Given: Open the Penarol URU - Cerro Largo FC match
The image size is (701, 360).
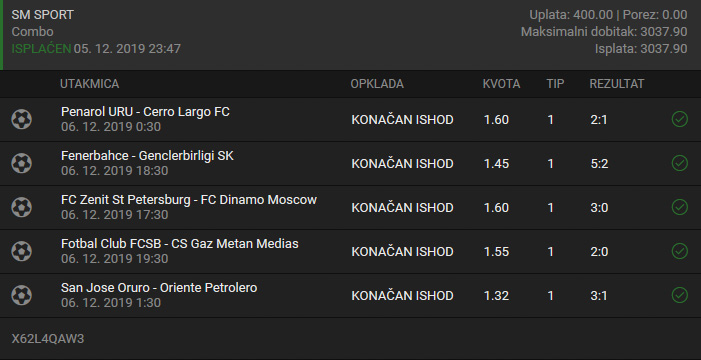Looking at the screenshot, I should coord(145,112).
